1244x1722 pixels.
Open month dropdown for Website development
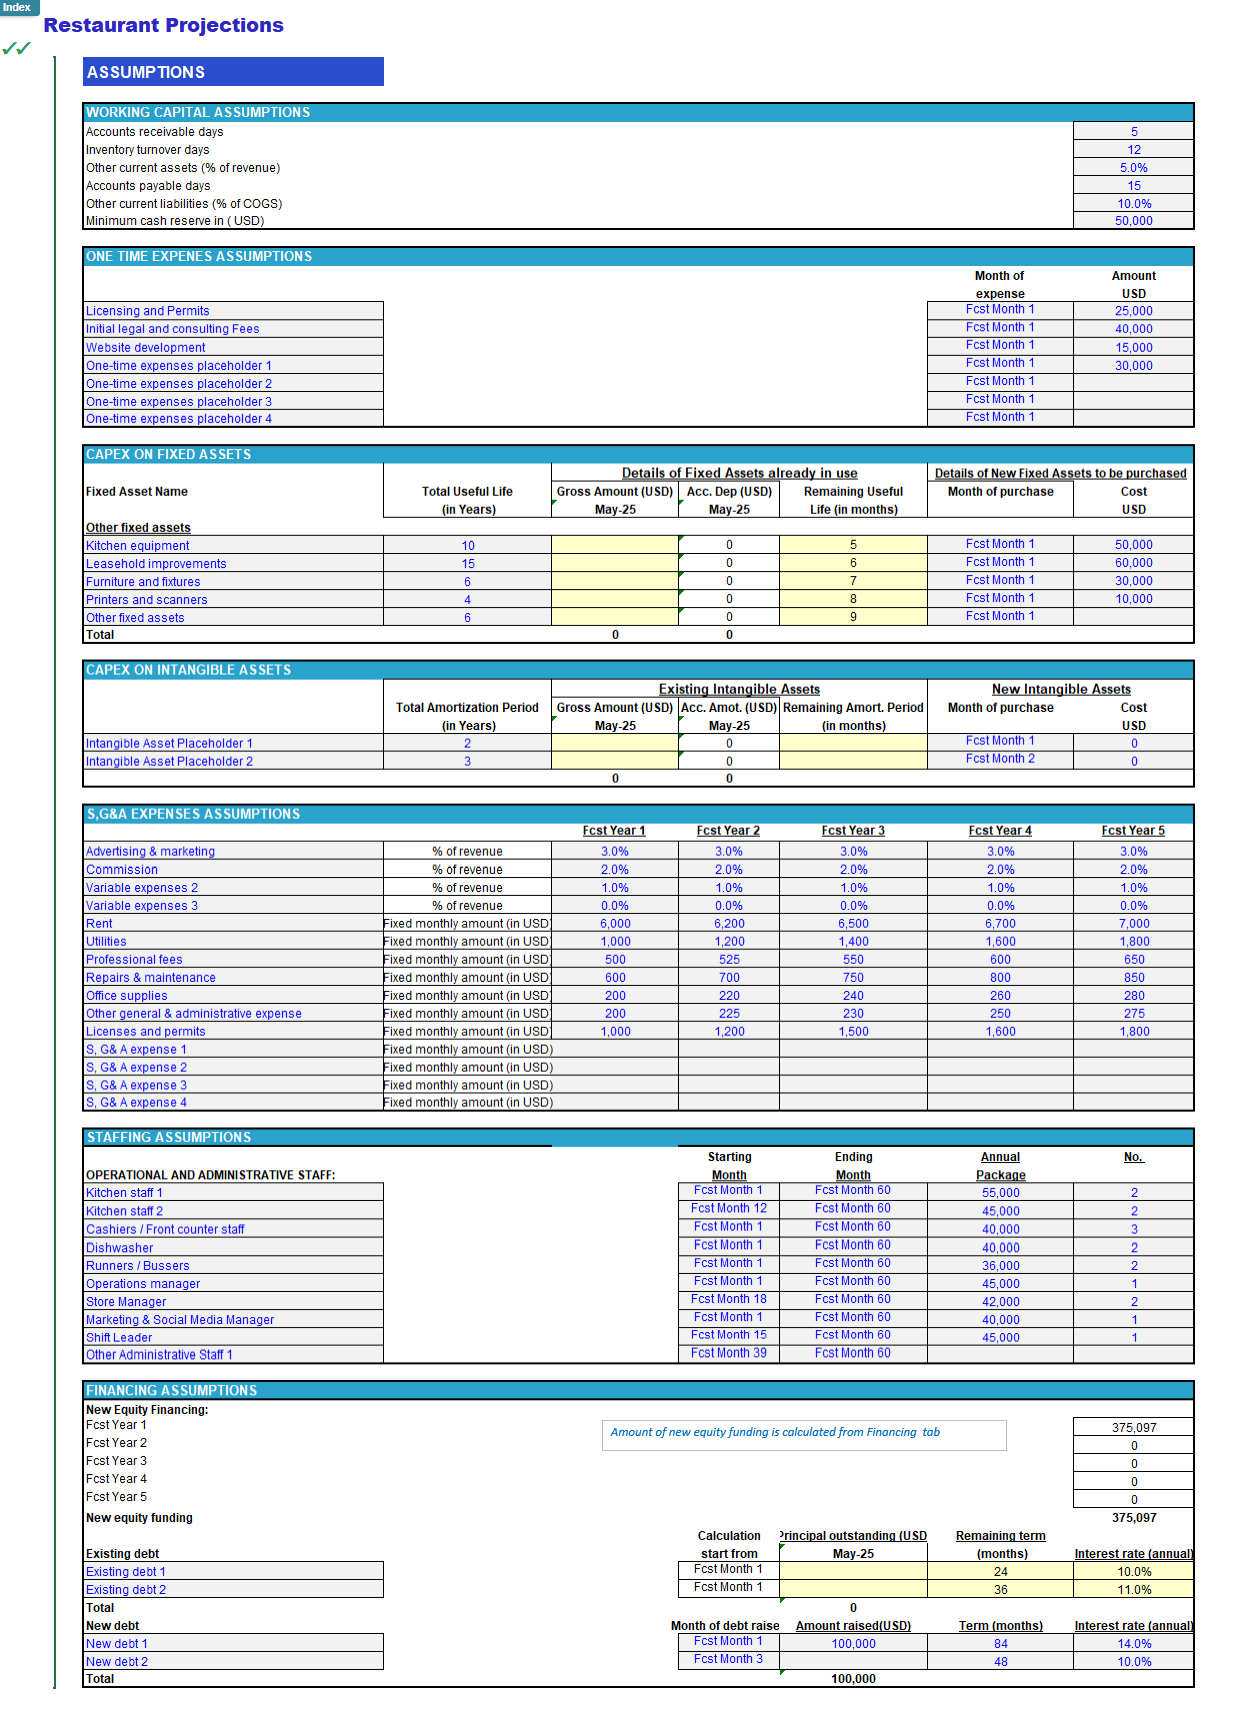(x=1000, y=346)
